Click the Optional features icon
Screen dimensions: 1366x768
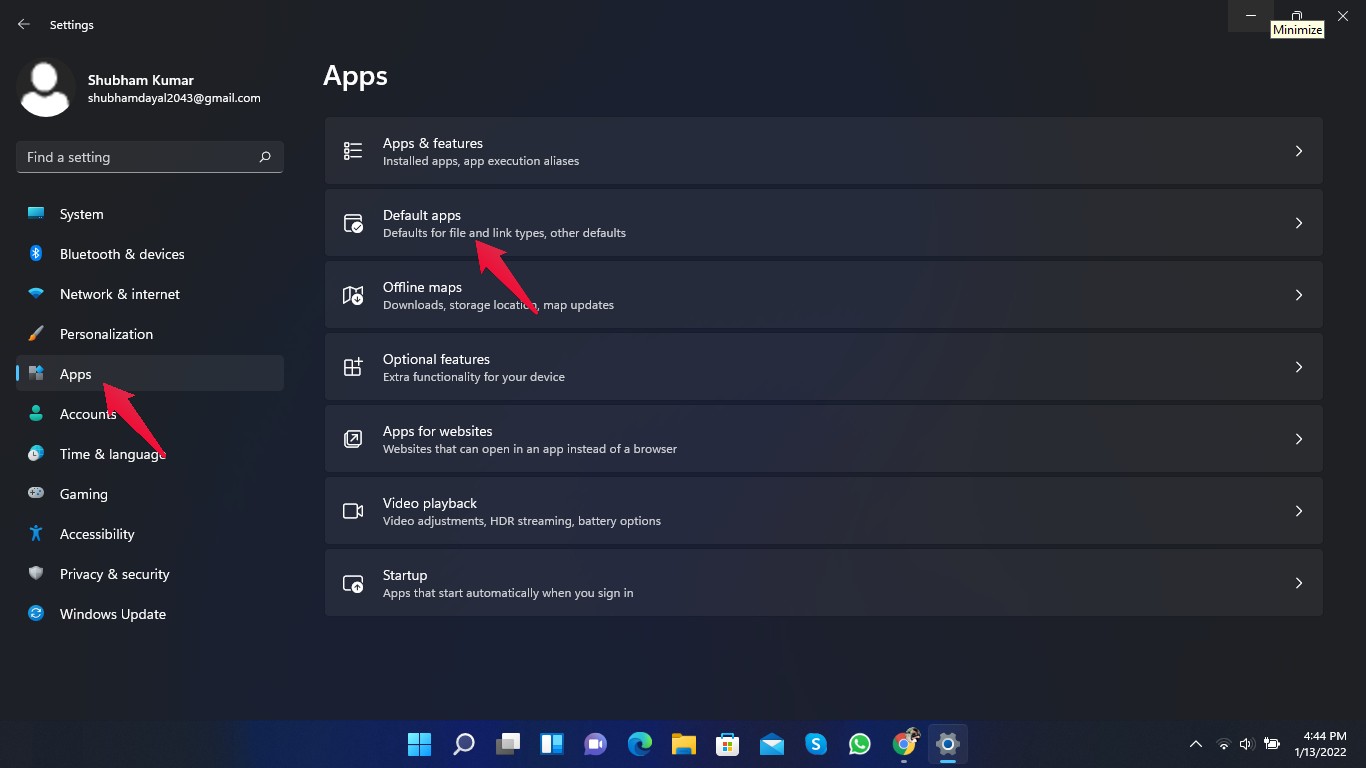pos(353,367)
